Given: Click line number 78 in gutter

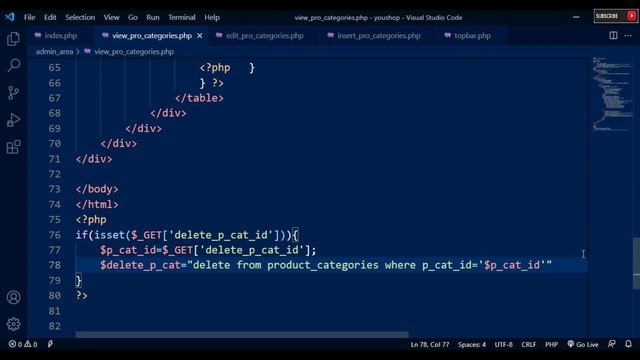Looking at the screenshot, I should click(54, 265).
